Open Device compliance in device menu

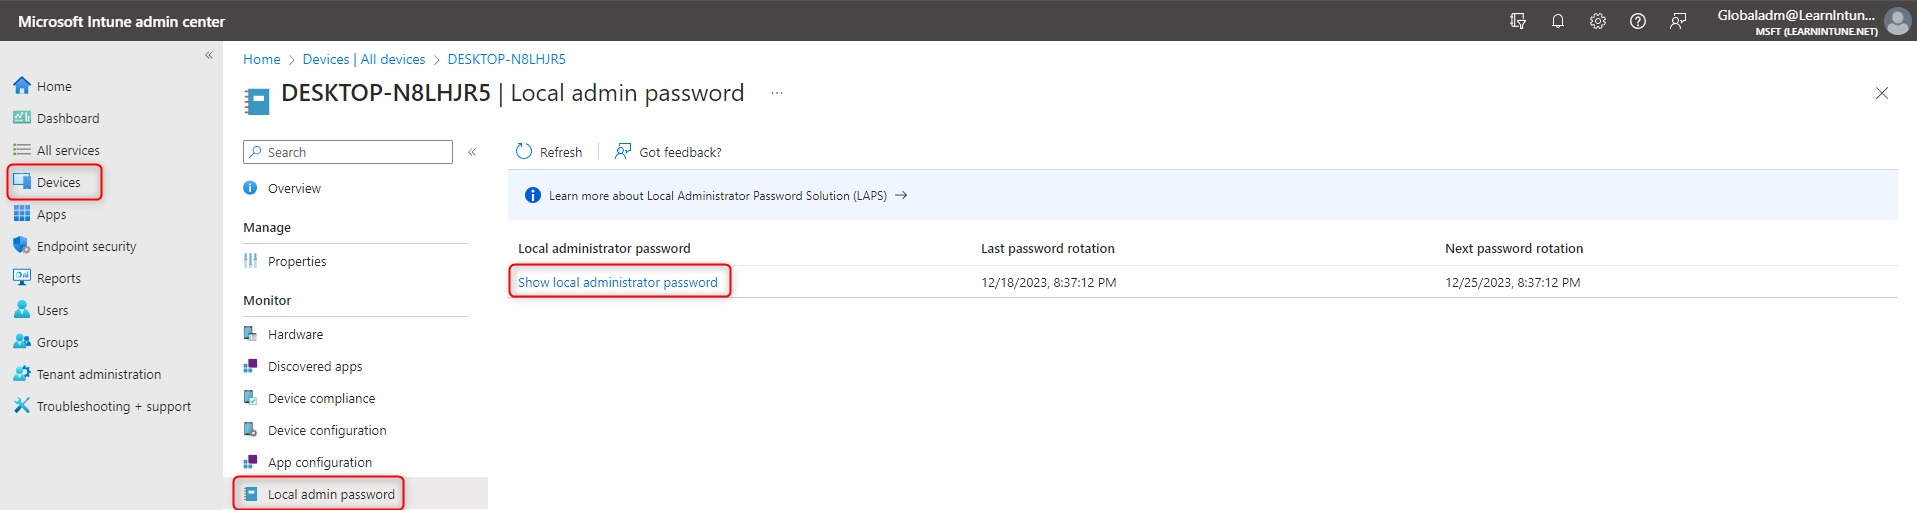click(x=321, y=398)
